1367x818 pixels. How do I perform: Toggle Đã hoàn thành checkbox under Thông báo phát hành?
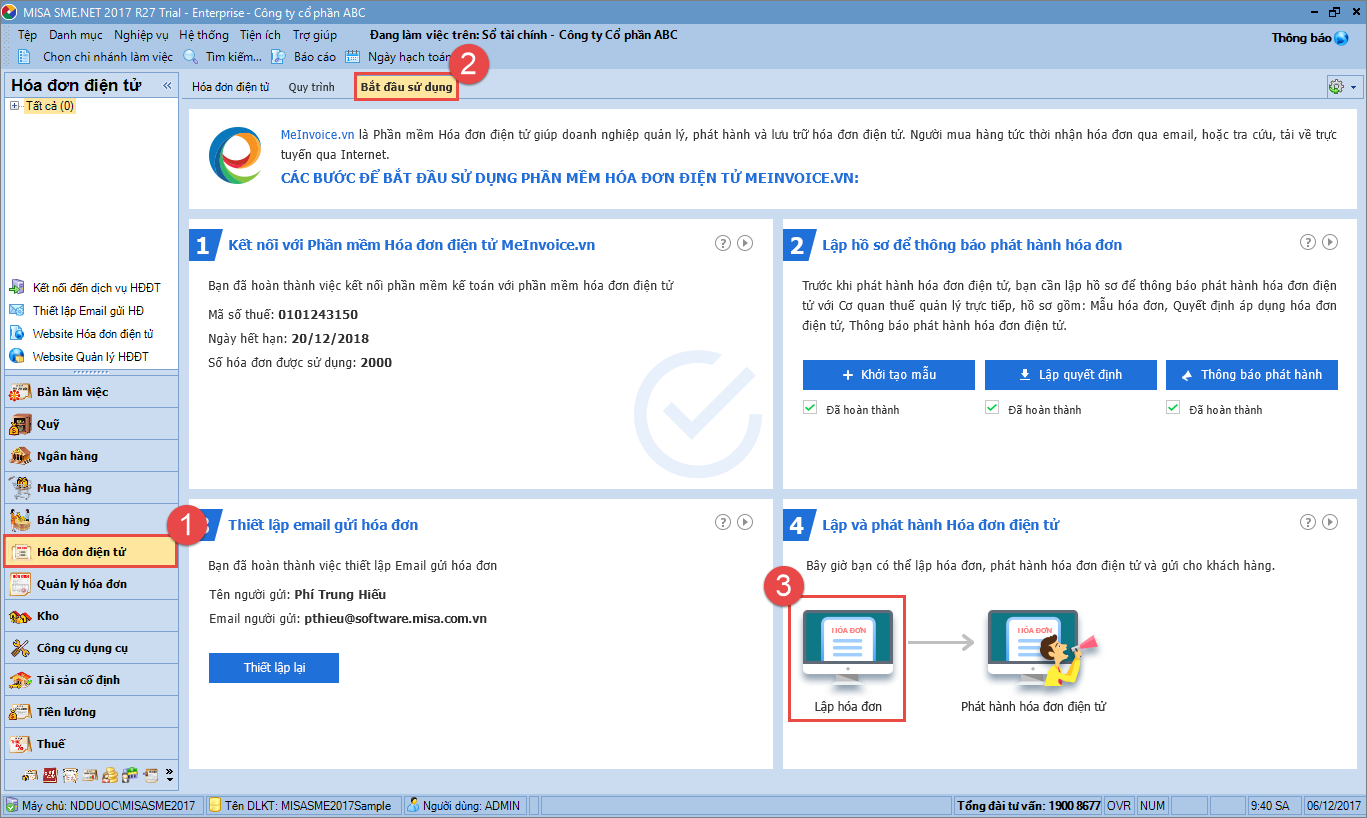tap(1173, 408)
